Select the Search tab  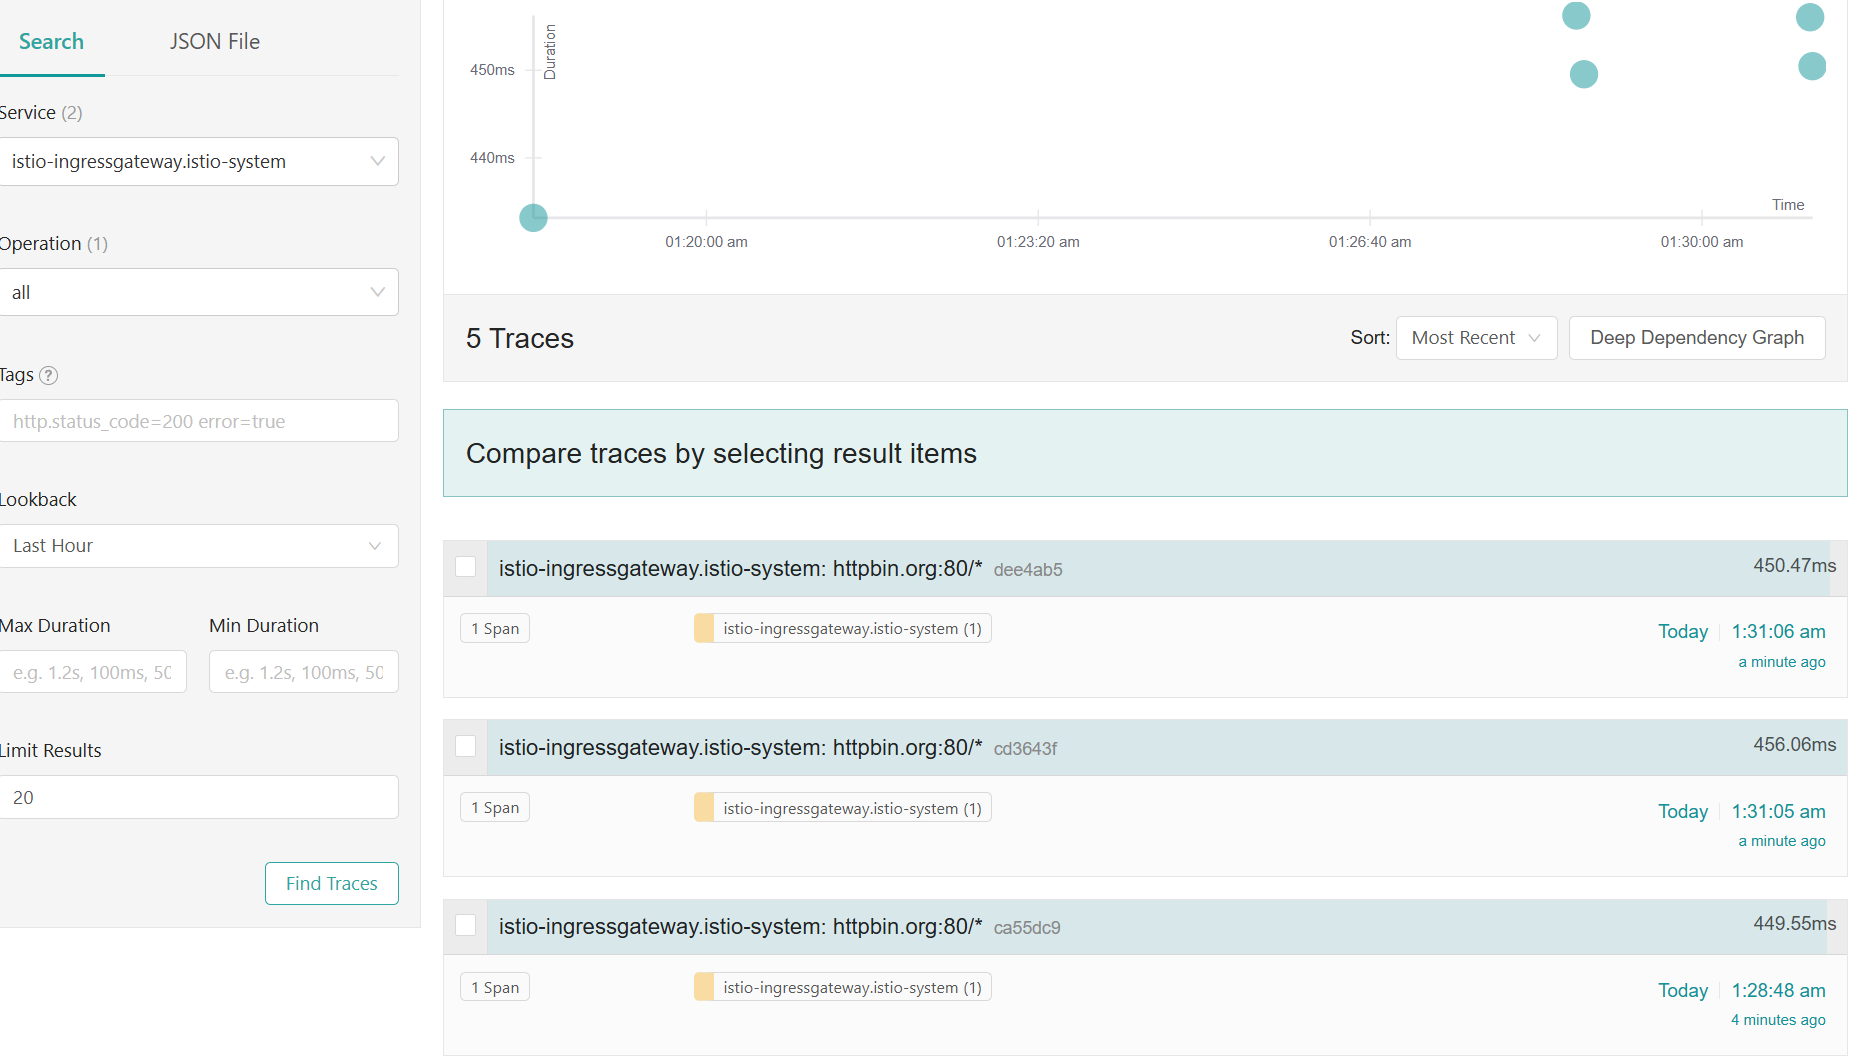pos(51,42)
